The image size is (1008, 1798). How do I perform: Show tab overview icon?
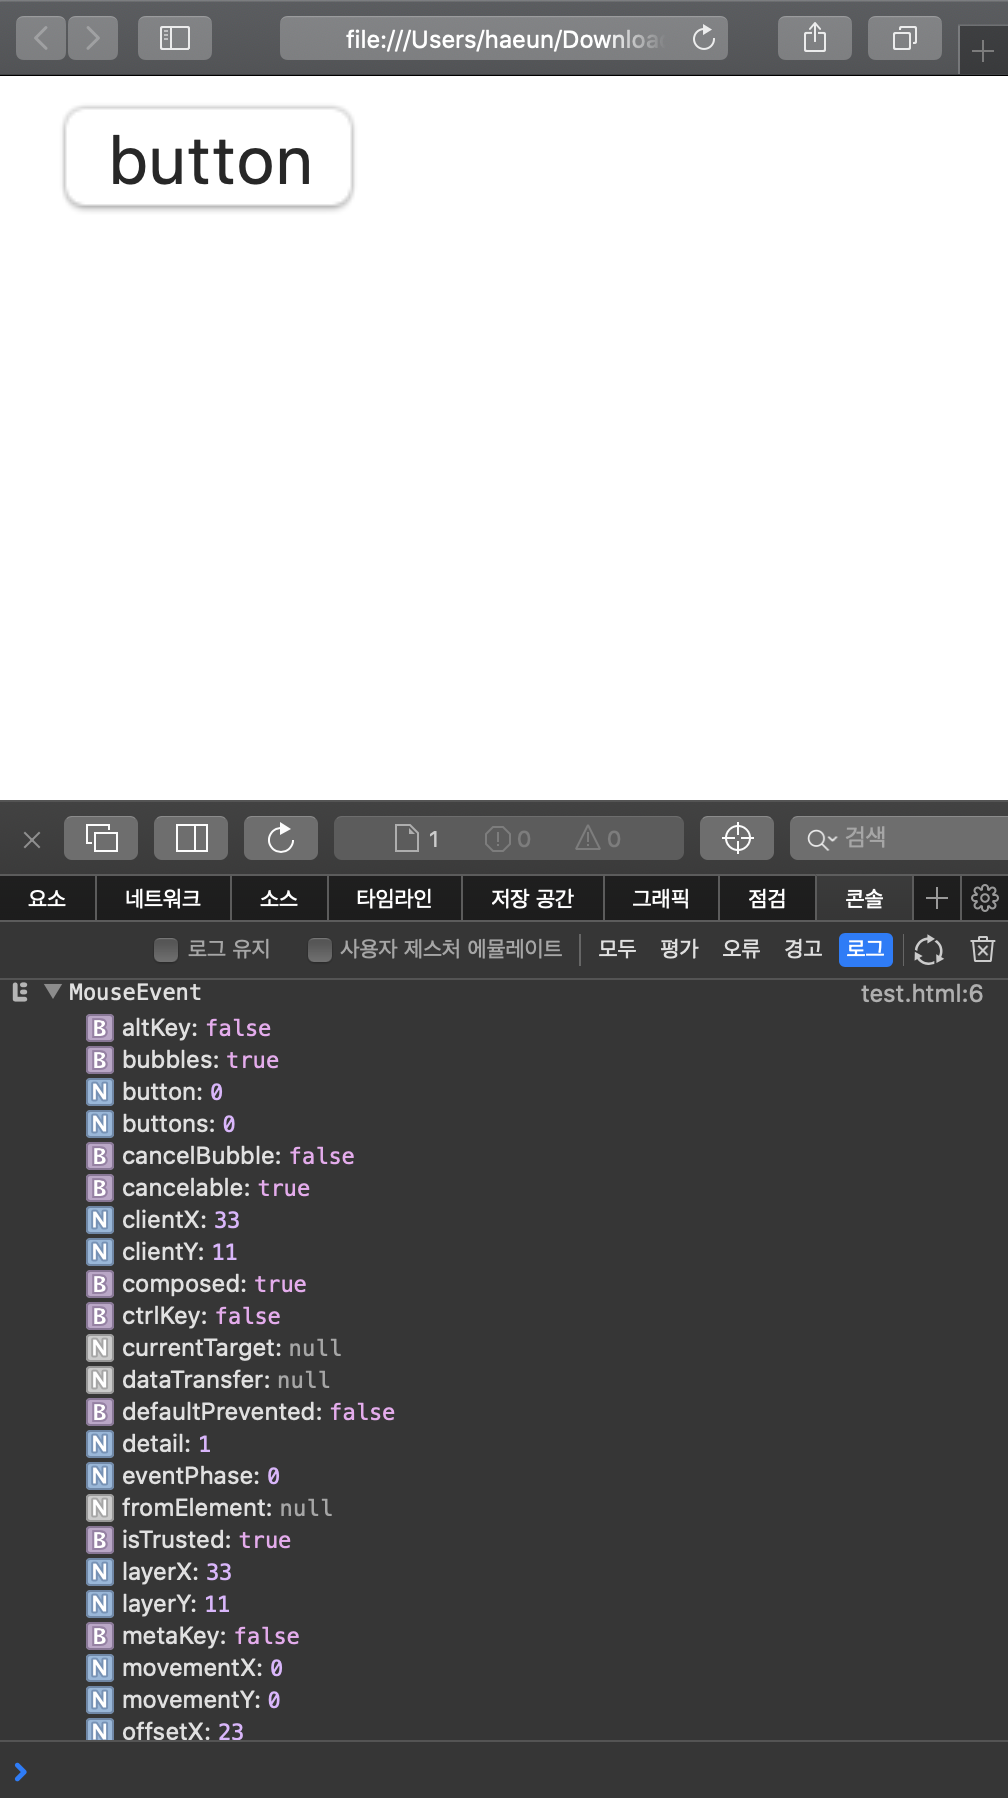pyautogui.click(x=905, y=38)
